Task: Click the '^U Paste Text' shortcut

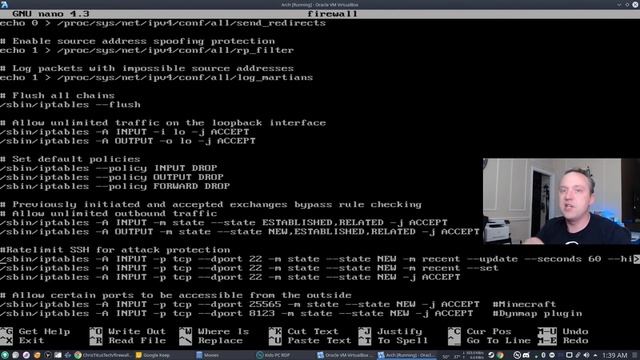Action: (x=310, y=340)
